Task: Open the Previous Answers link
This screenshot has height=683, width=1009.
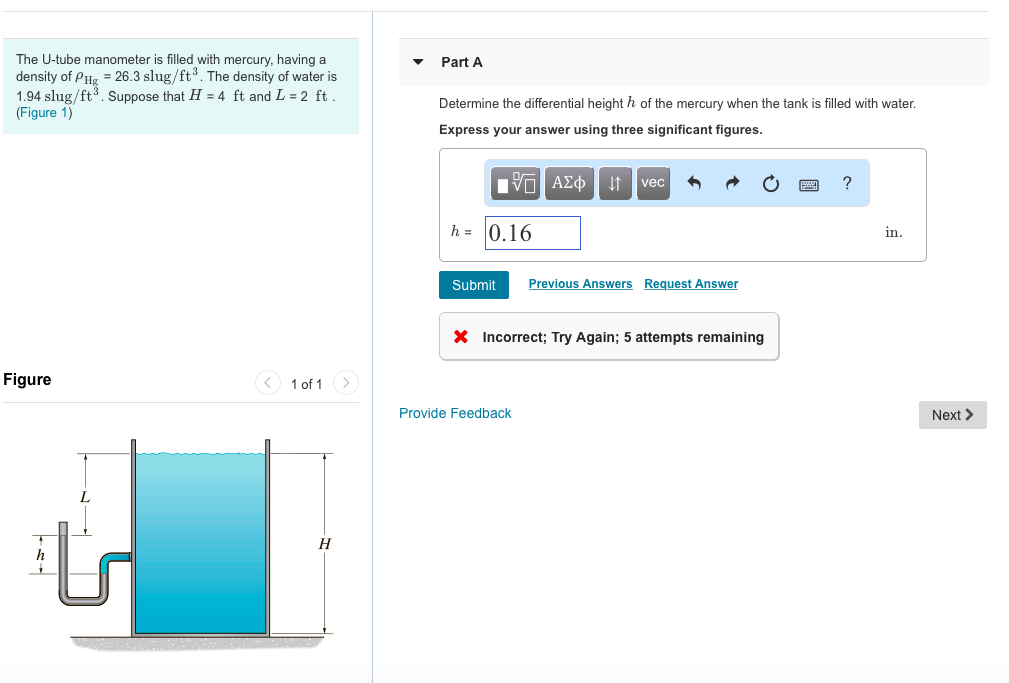Action: pos(580,283)
